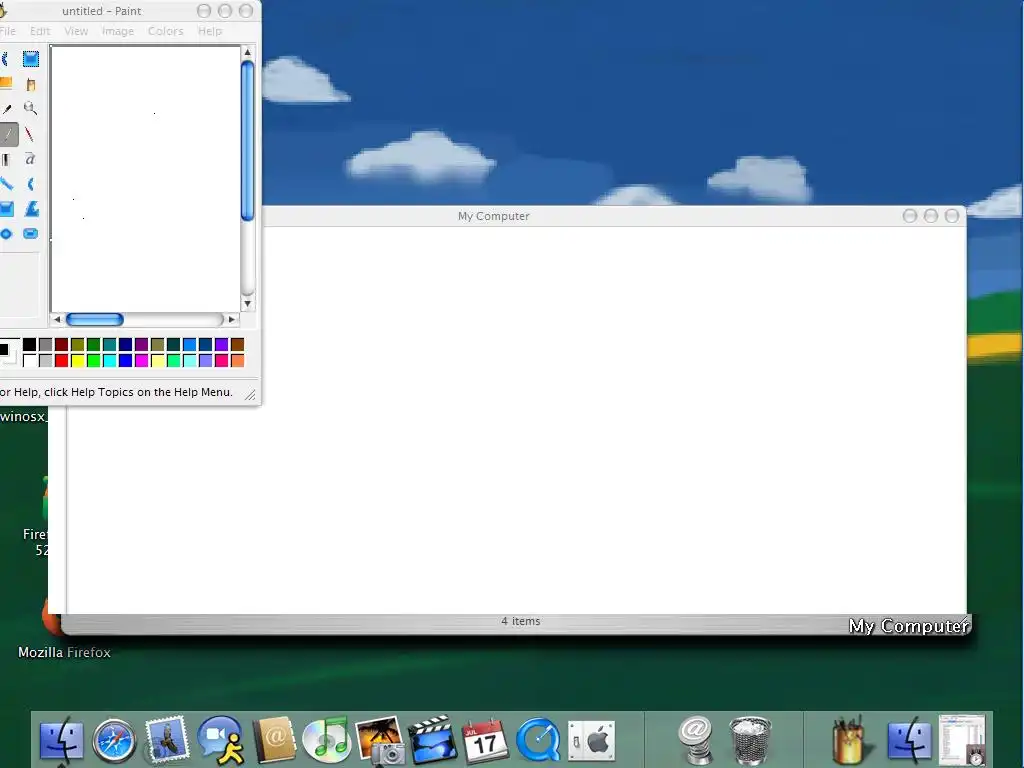Open the Trash in the dock

(x=750, y=740)
